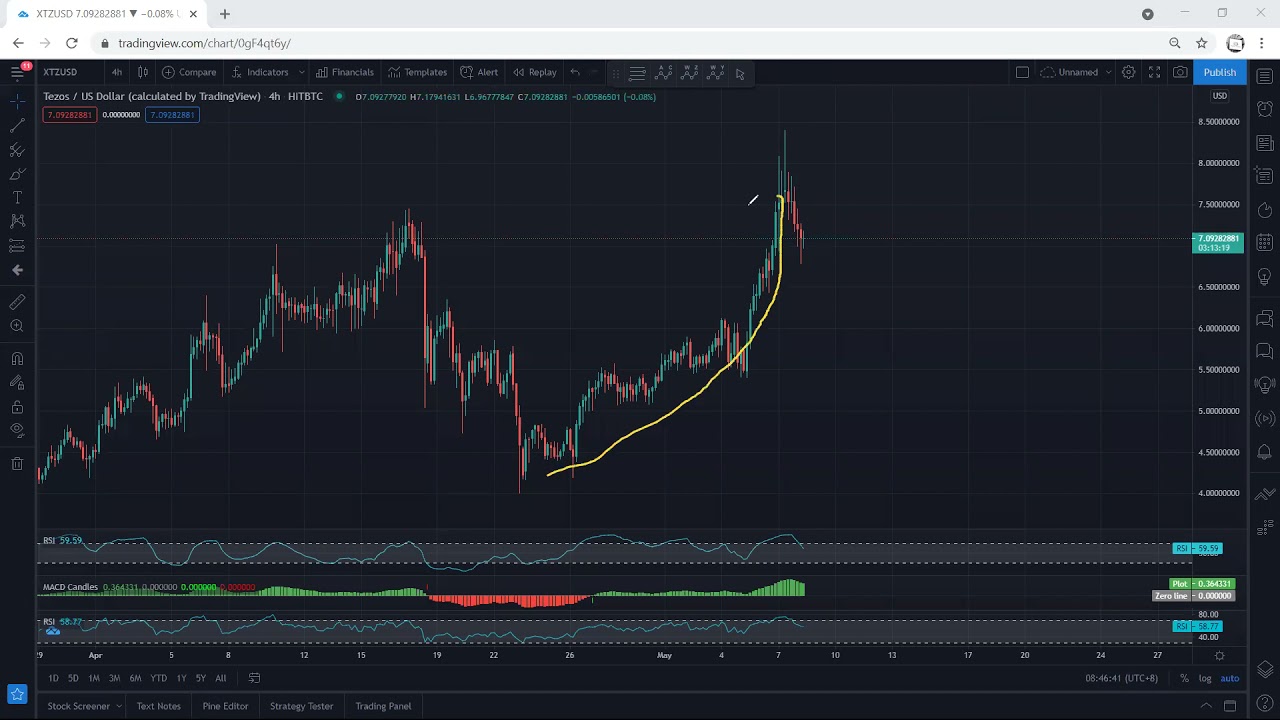Set date range to 1D
The height and width of the screenshot is (720, 1280).
coord(53,678)
